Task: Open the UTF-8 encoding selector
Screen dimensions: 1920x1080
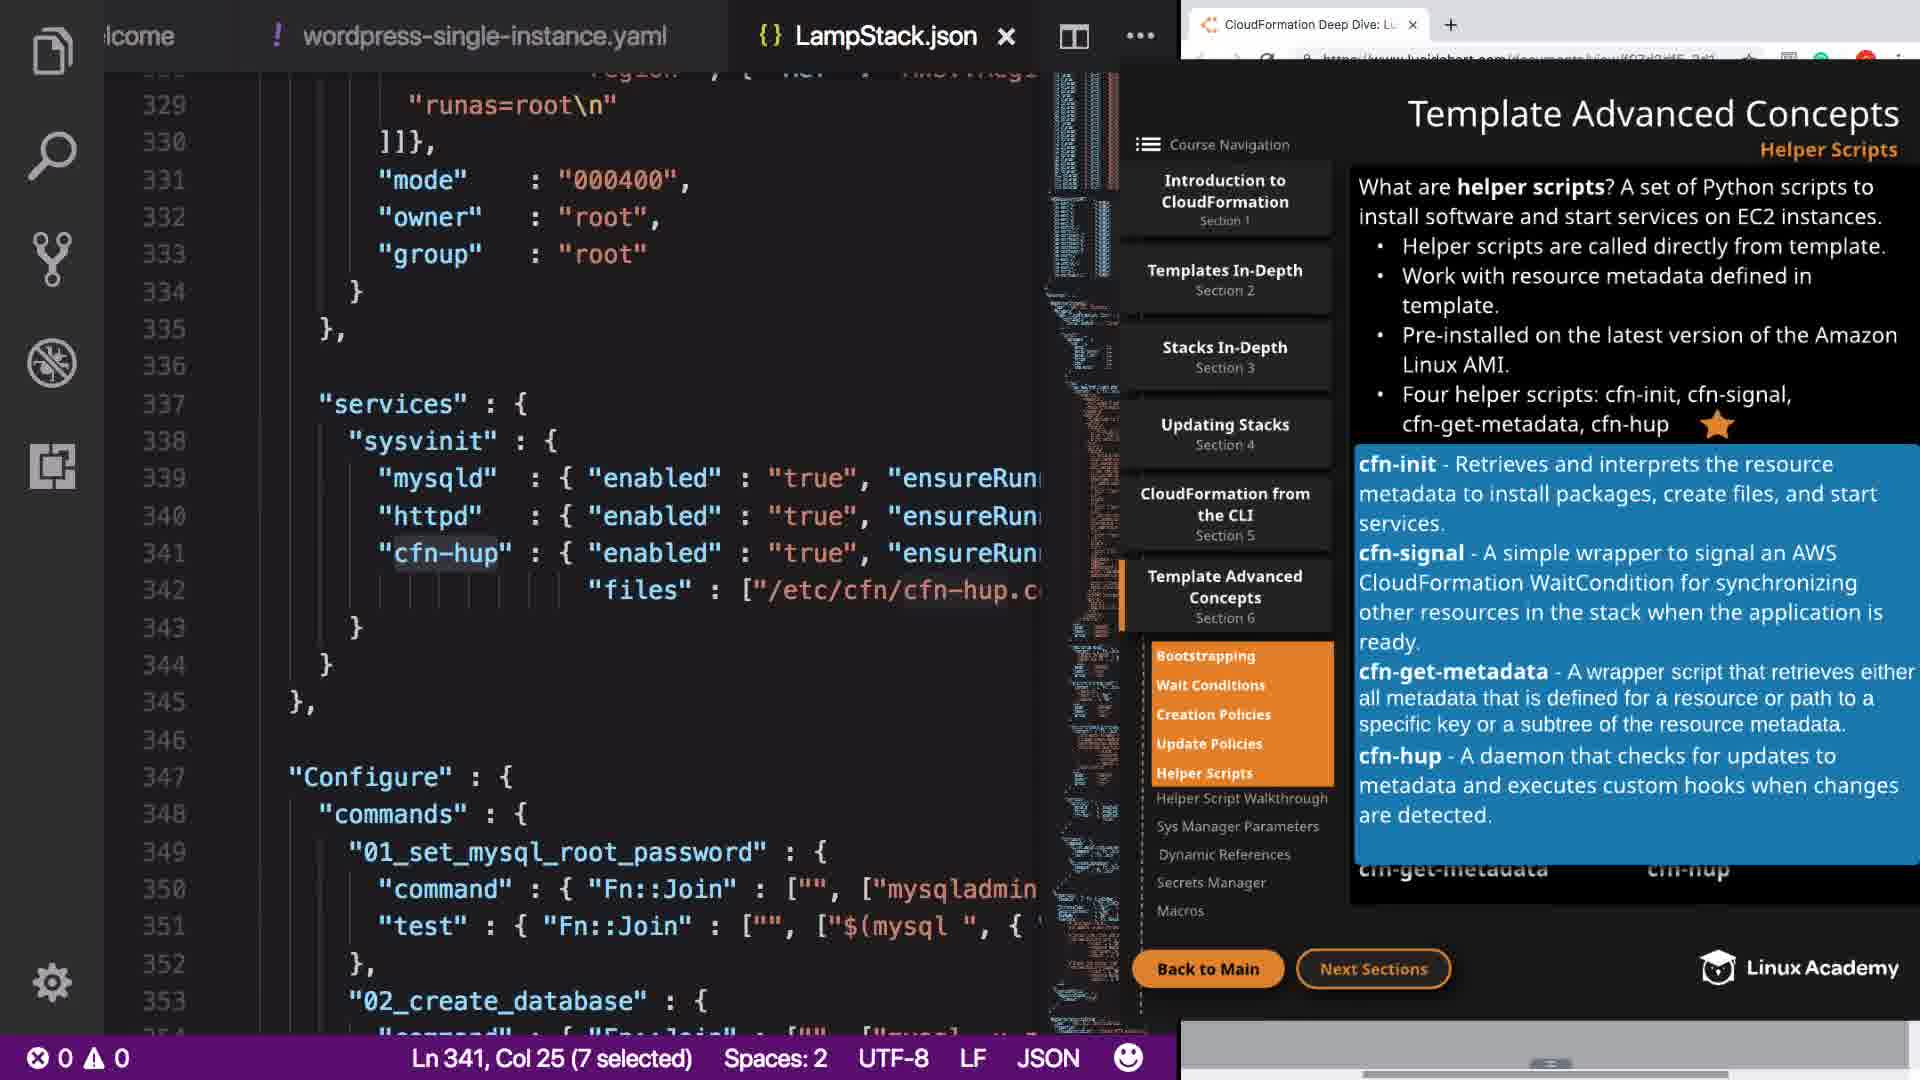Action: click(893, 1058)
